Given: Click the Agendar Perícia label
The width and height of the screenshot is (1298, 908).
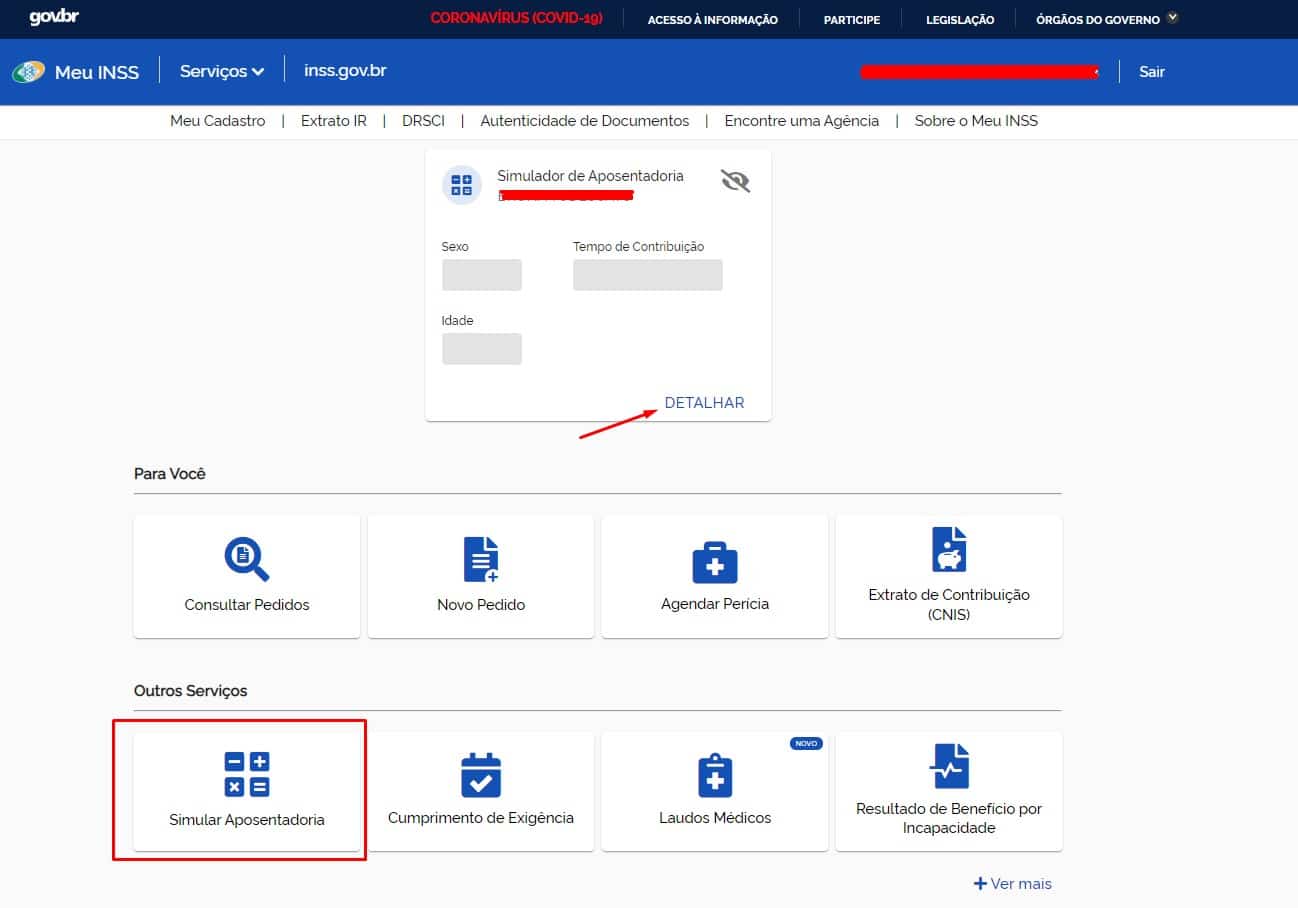Looking at the screenshot, I should click(x=715, y=604).
